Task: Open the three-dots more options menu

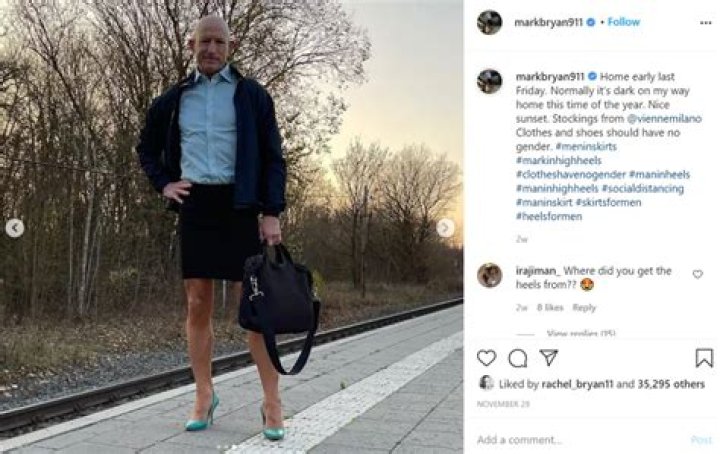Action: [705, 23]
